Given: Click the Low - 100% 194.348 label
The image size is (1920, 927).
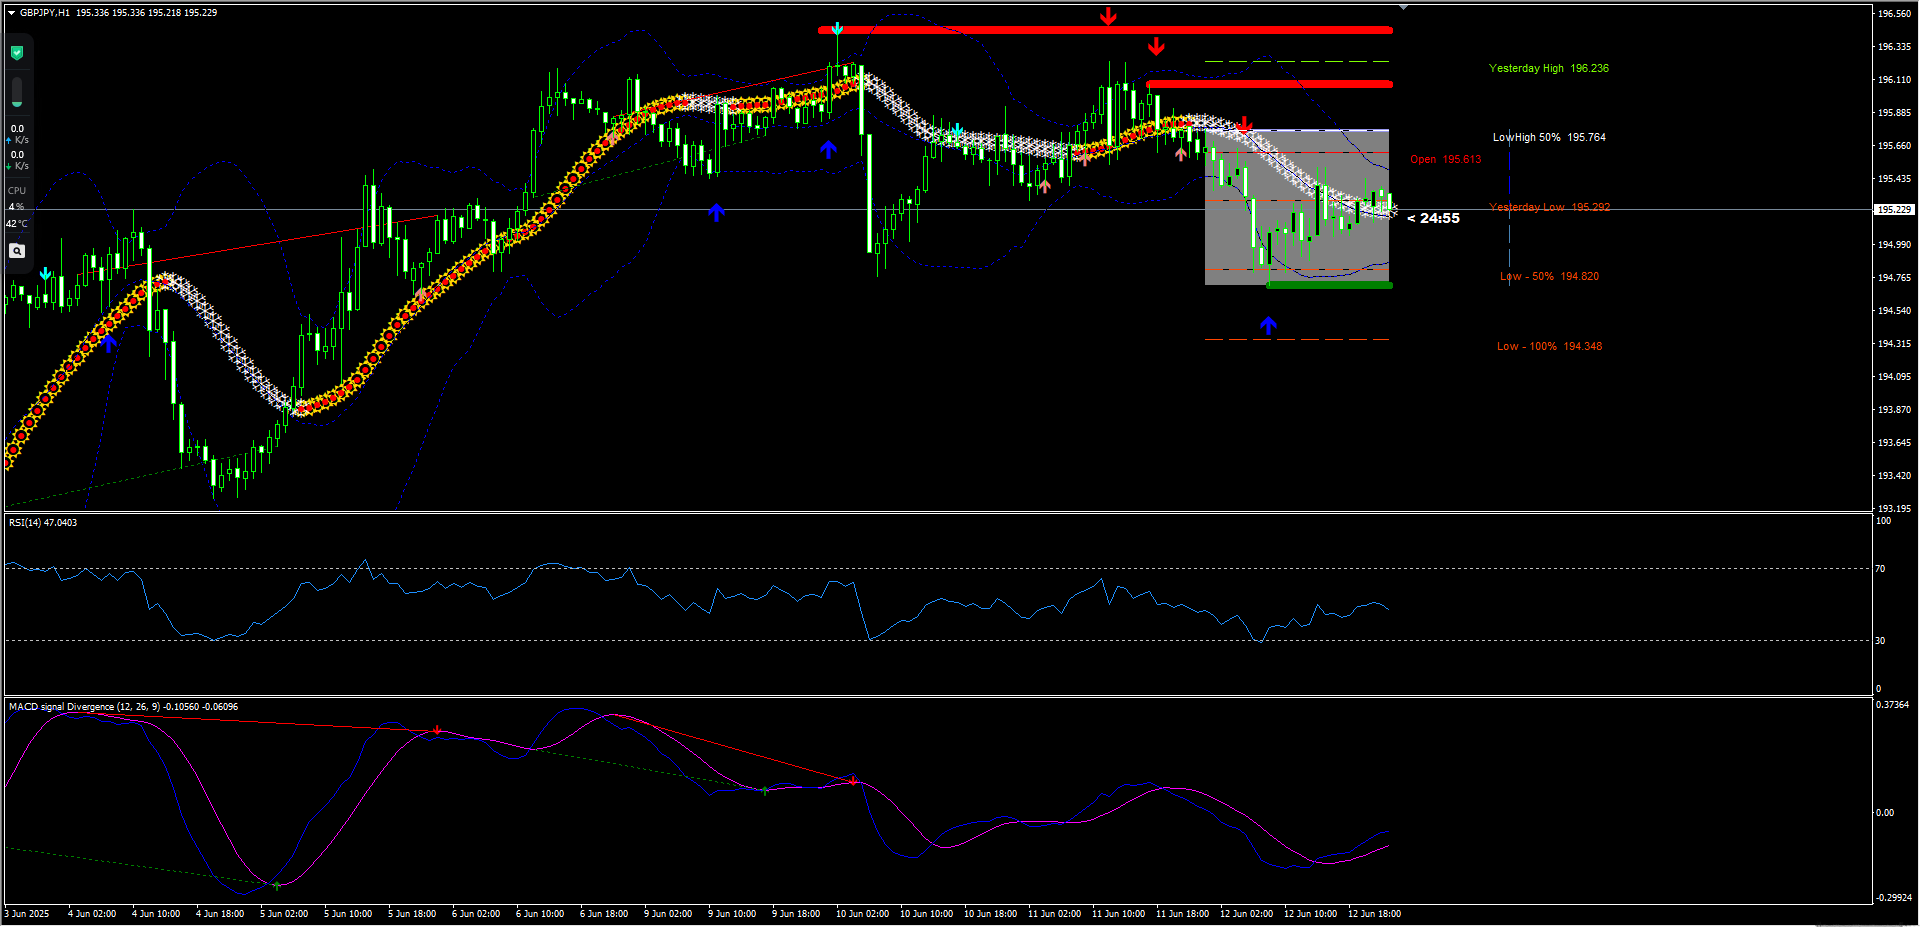Looking at the screenshot, I should [x=1549, y=346].
